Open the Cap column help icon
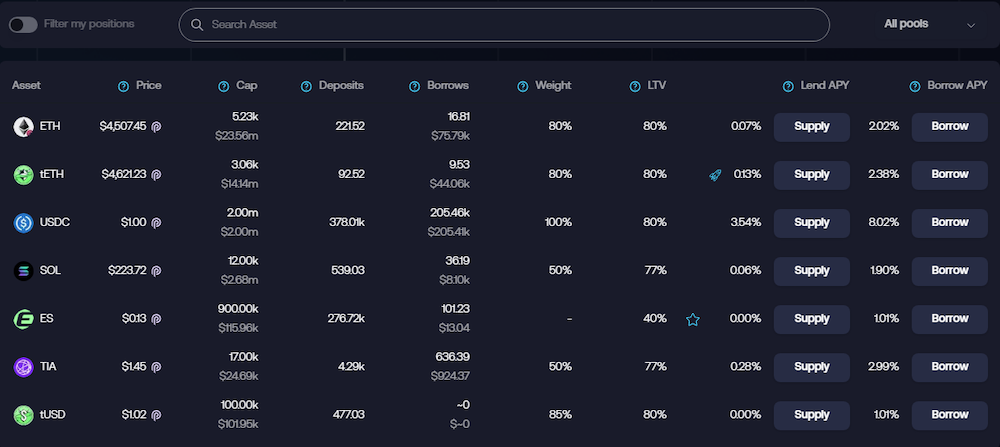This screenshot has width=1000, height=447. pos(223,86)
